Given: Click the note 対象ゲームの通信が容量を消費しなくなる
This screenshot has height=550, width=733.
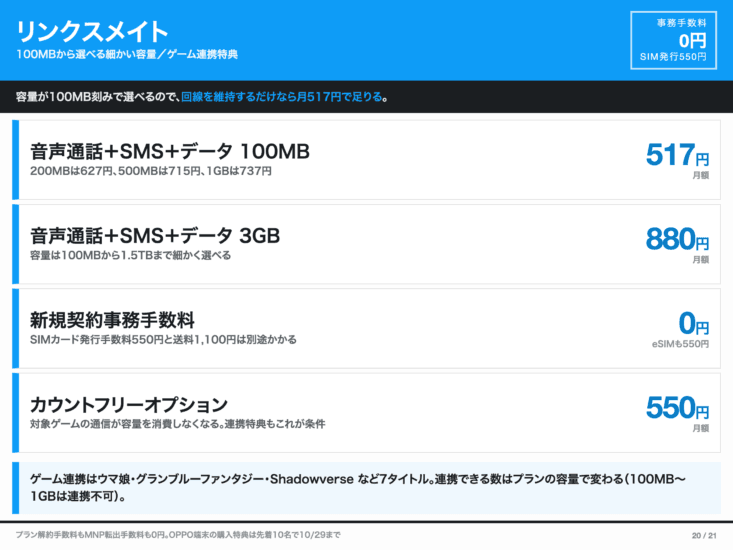Looking at the screenshot, I should (x=178, y=424).
